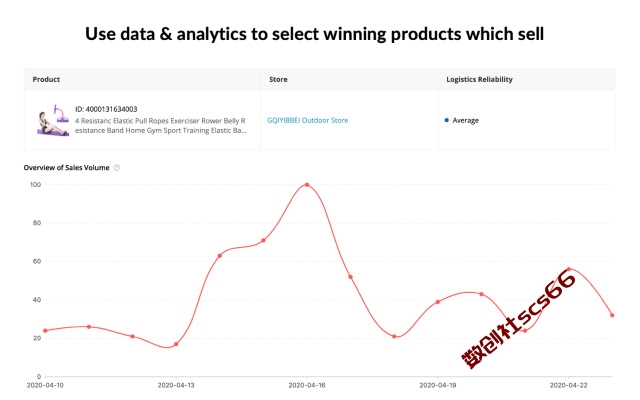Select the data point above 2020-04-13
This screenshot has width=640, height=400.
[176, 344]
